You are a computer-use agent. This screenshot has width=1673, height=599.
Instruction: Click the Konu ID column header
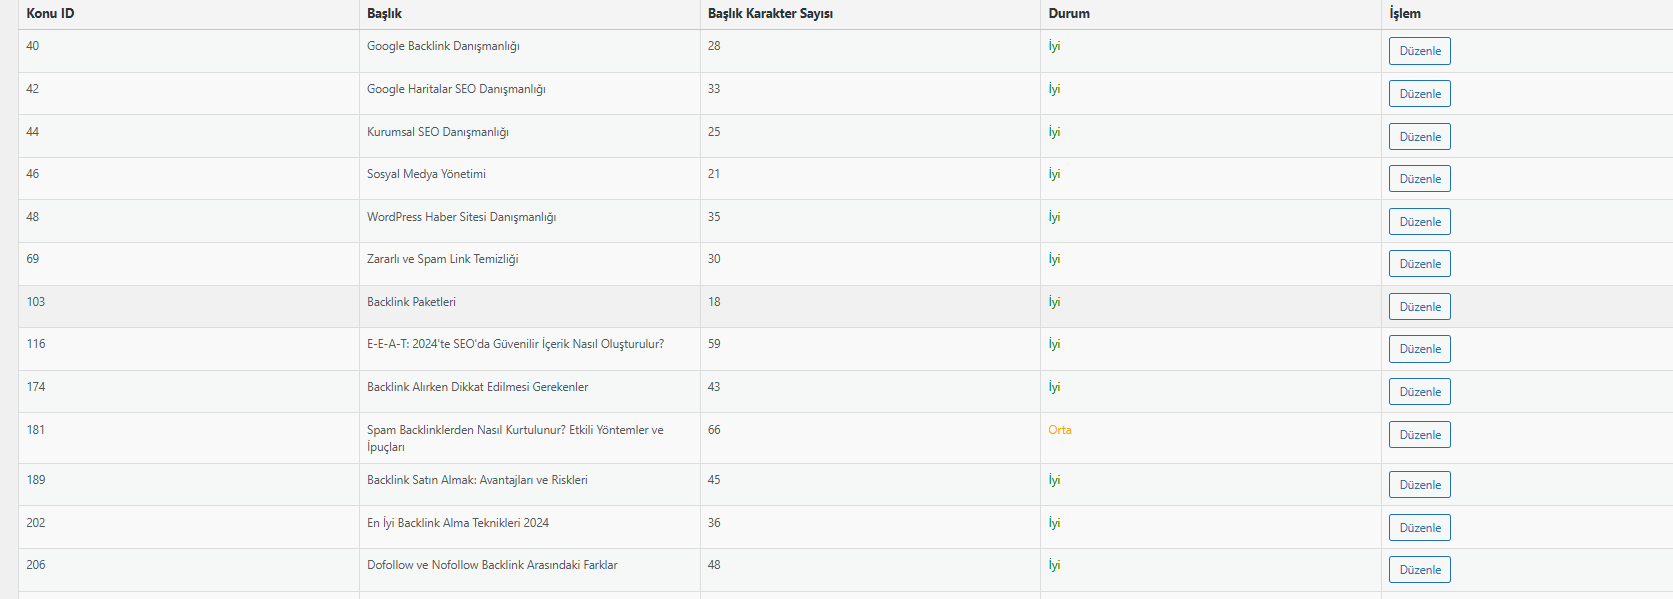click(50, 13)
